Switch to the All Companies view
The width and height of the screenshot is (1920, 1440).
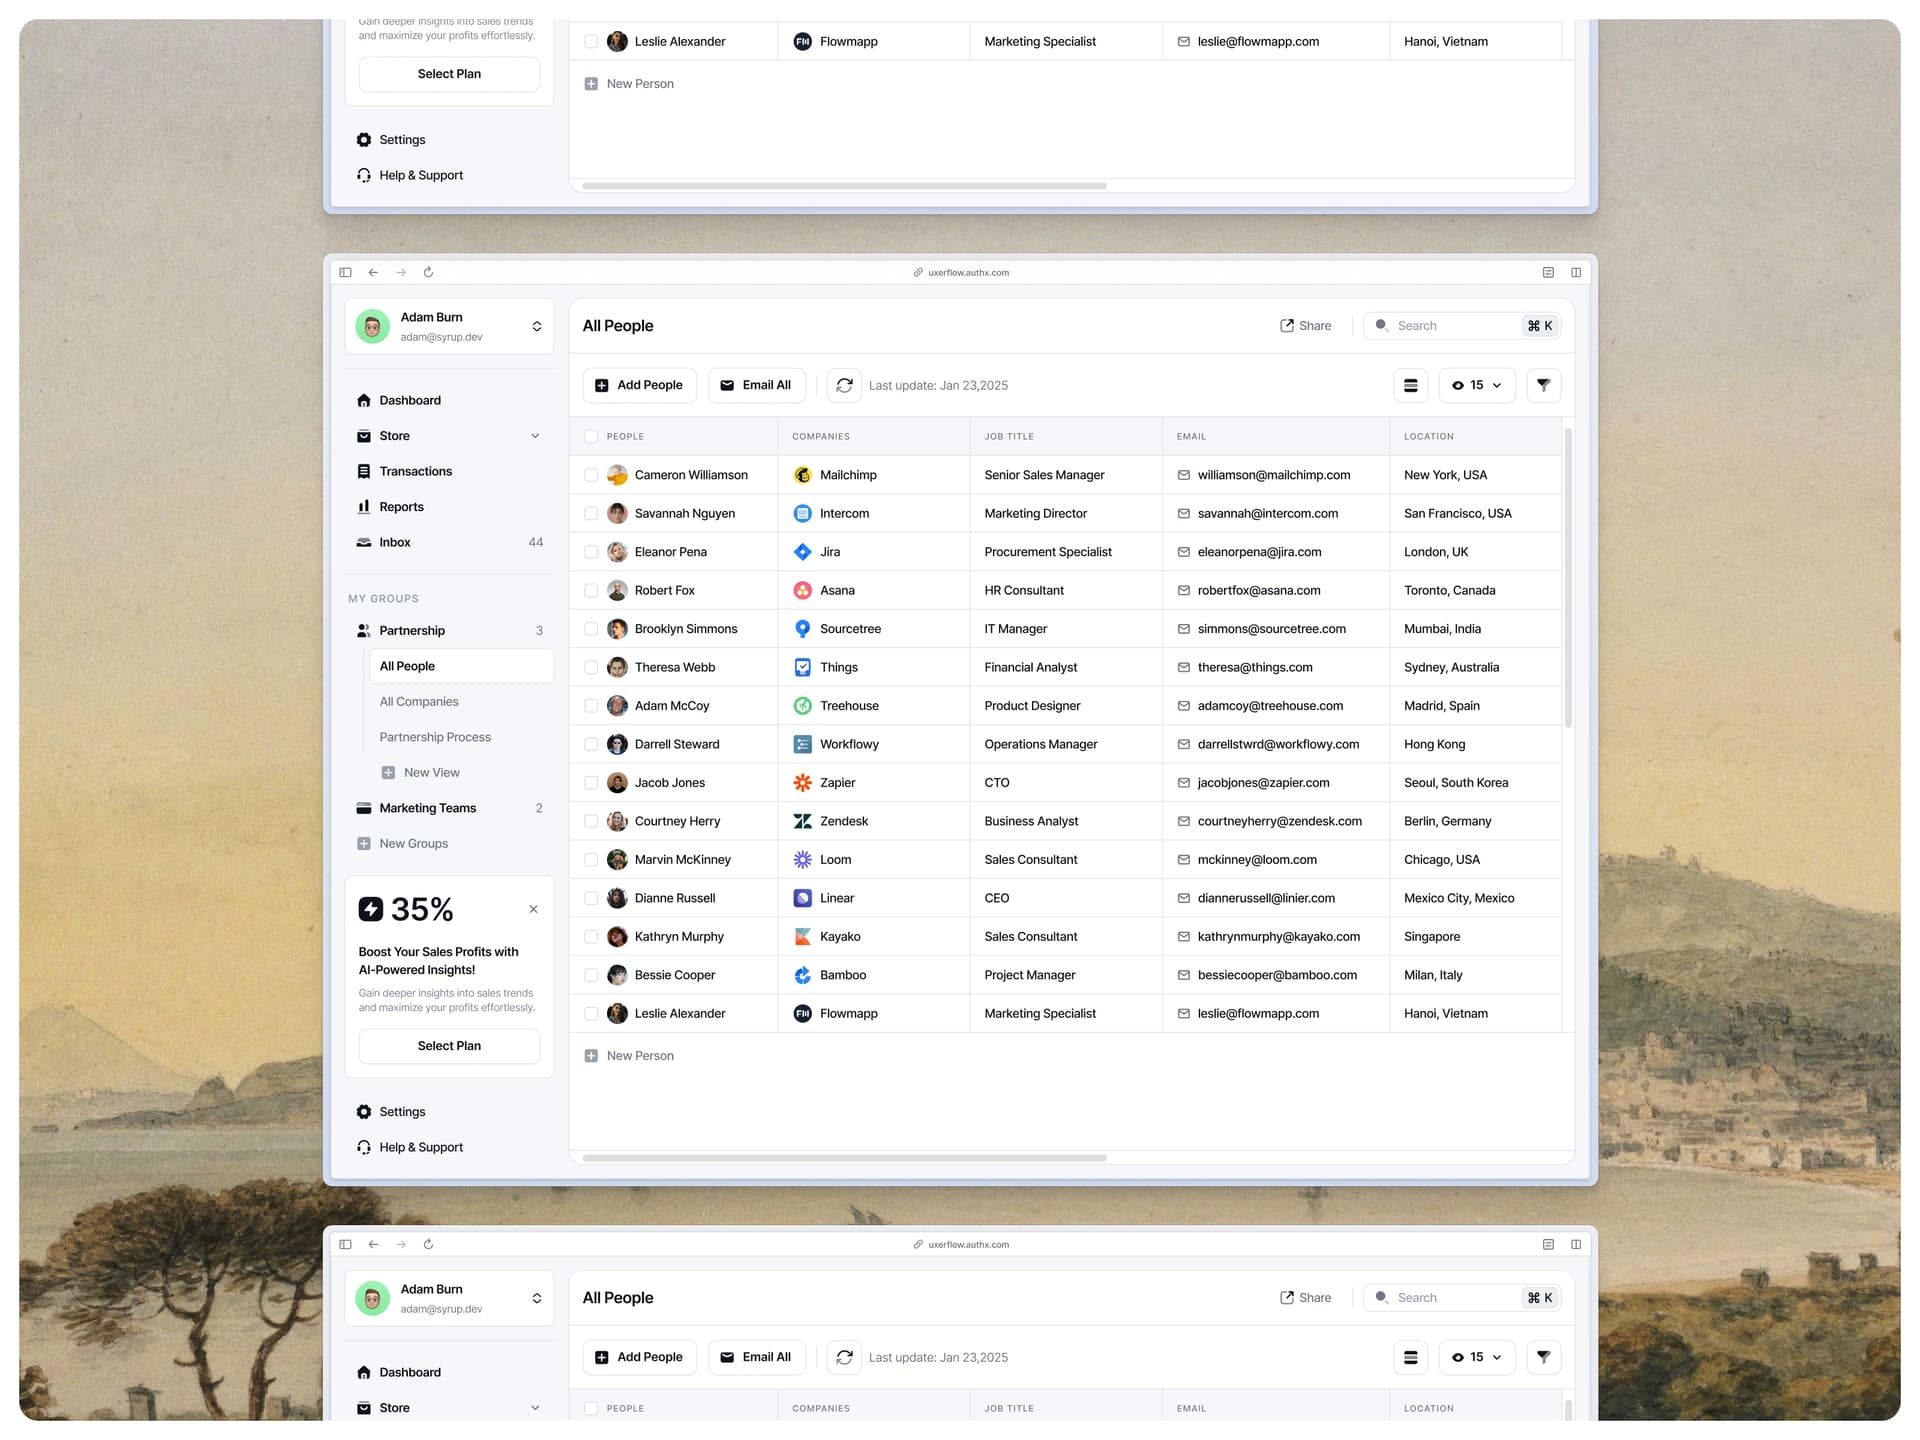tap(418, 701)
